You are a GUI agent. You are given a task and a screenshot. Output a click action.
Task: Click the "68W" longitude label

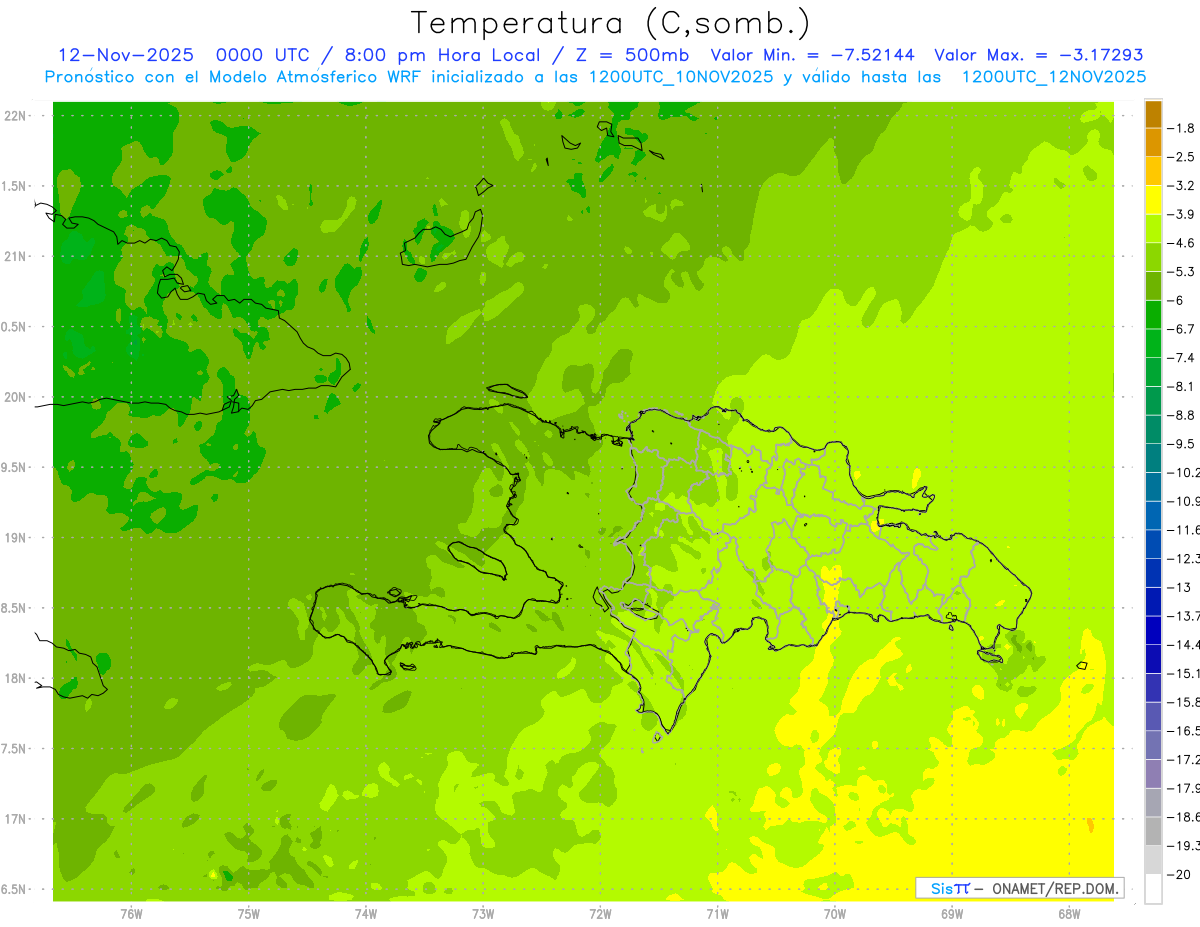[1069, 914]
